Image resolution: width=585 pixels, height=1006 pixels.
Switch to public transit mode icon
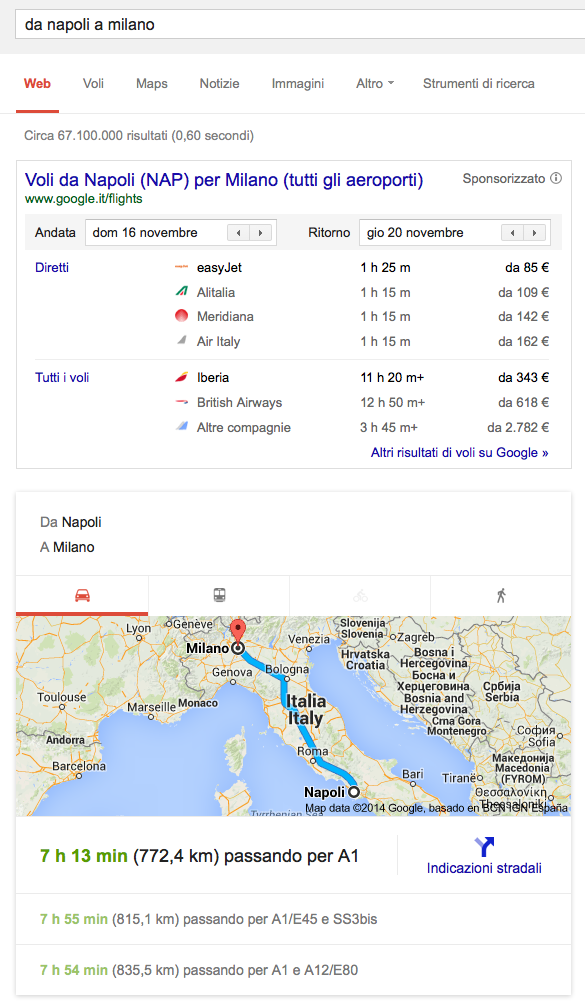pos(219,595)
